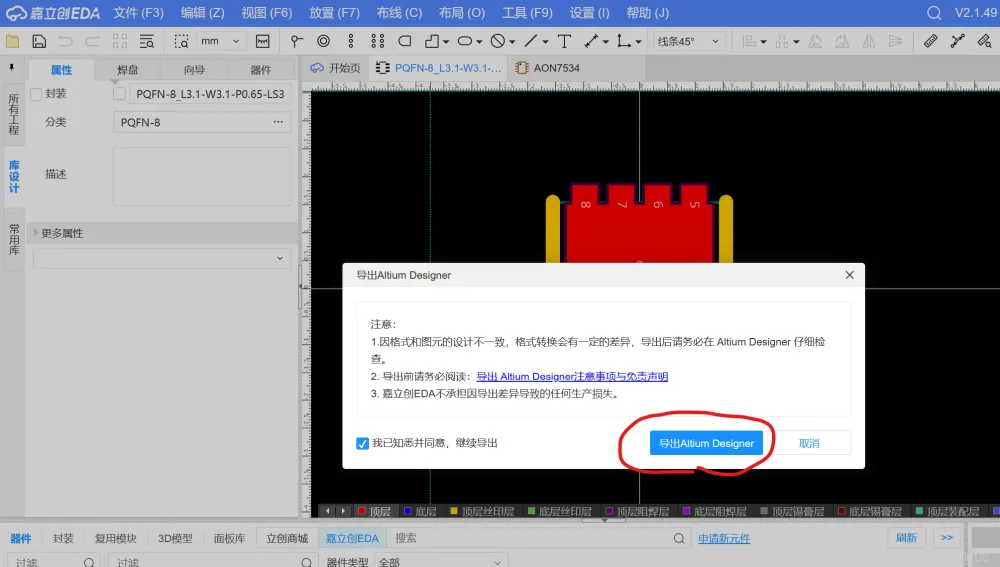Select the Text tool (T) icon
Screen dimensions: 1000x567
(564, 41)
